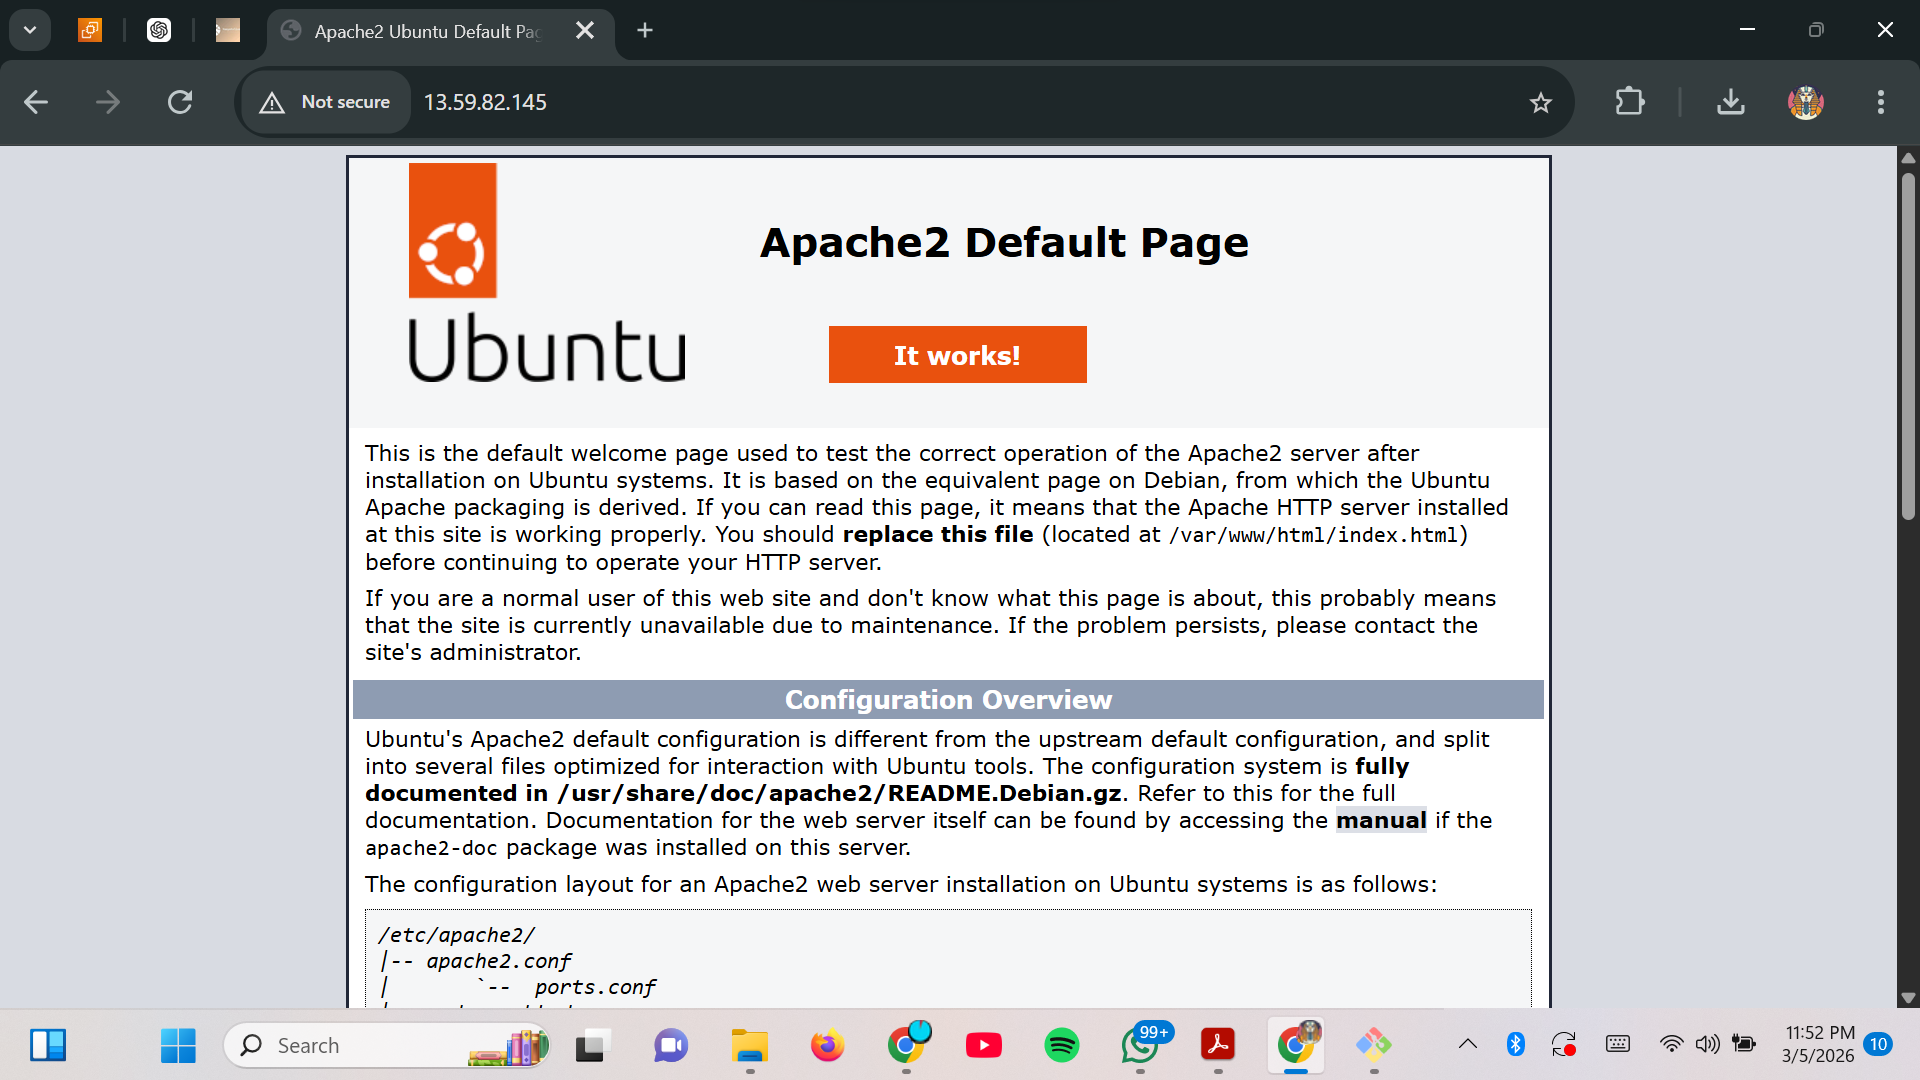
Task: Open Adobe Acrobat from the taskbar
Action: [x=1218, y=1045]
